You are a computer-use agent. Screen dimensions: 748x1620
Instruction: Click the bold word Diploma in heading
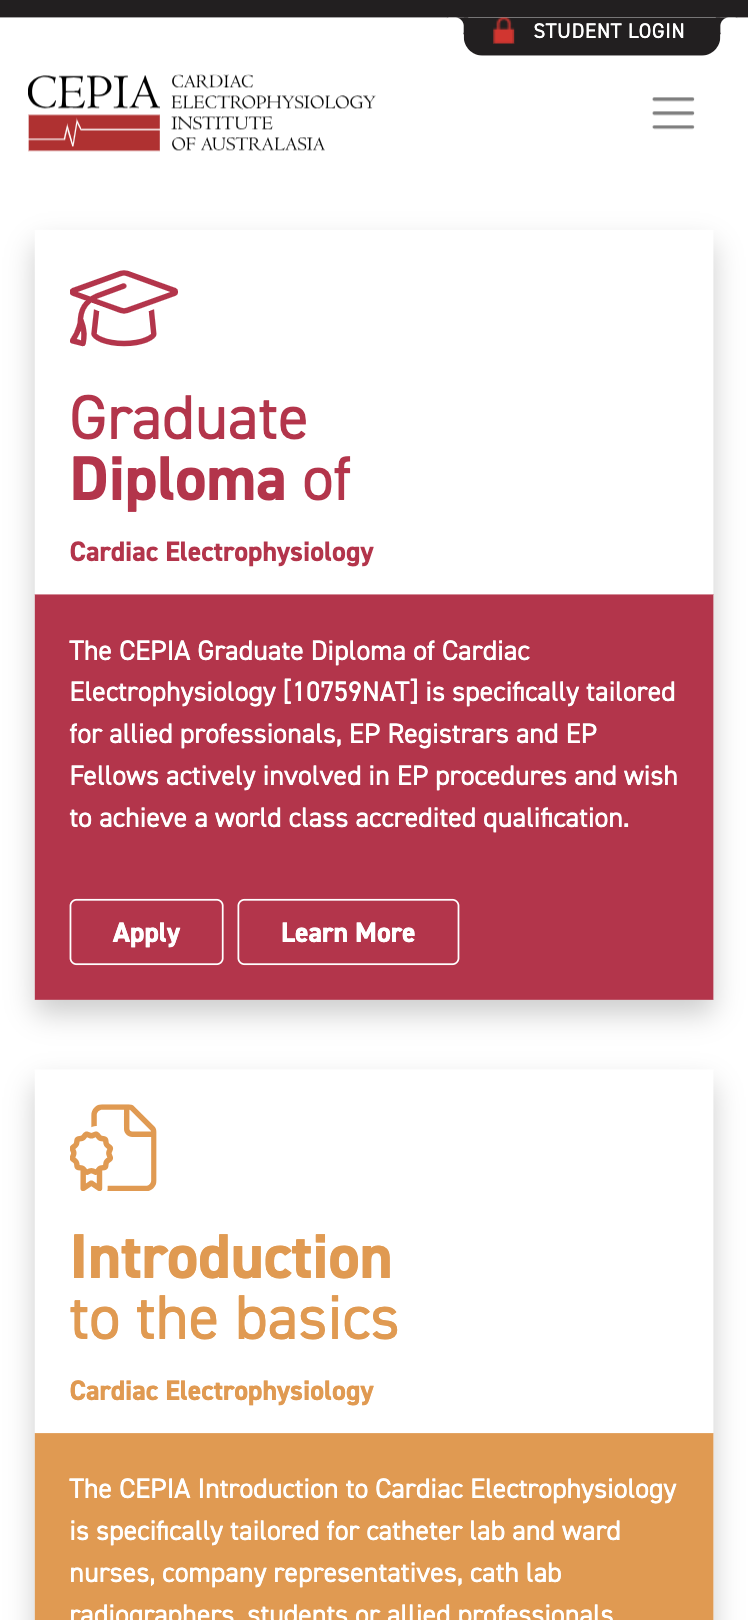(x=178, y=480)
